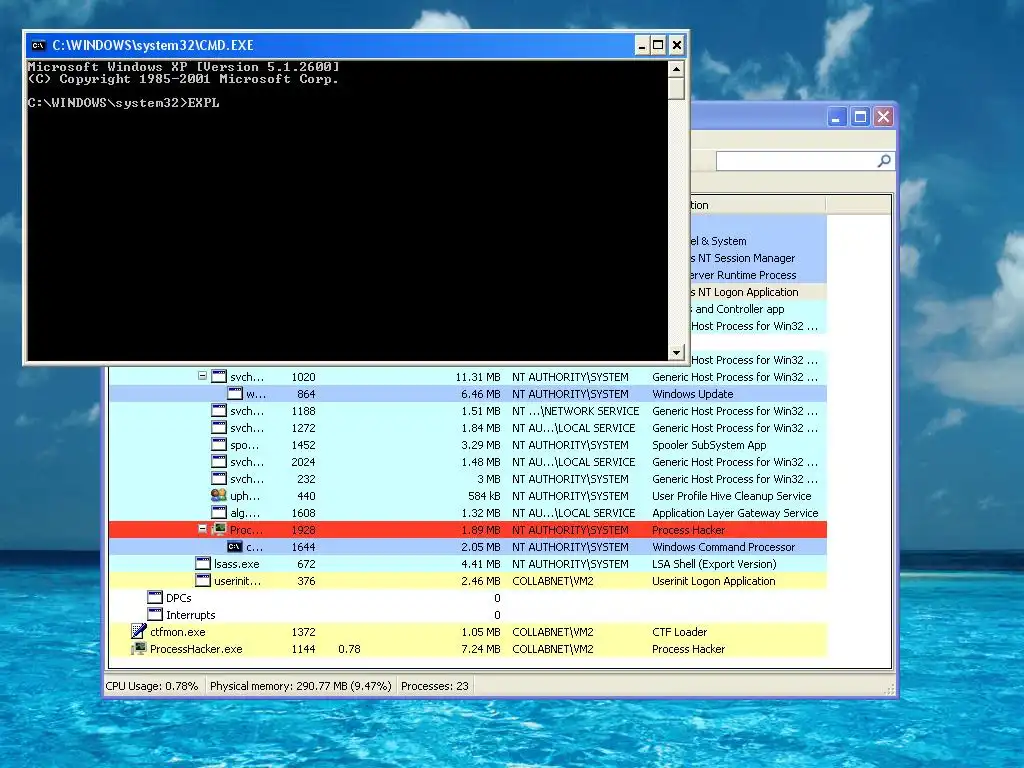Click the svchost icon in row PID 1272

219,428
